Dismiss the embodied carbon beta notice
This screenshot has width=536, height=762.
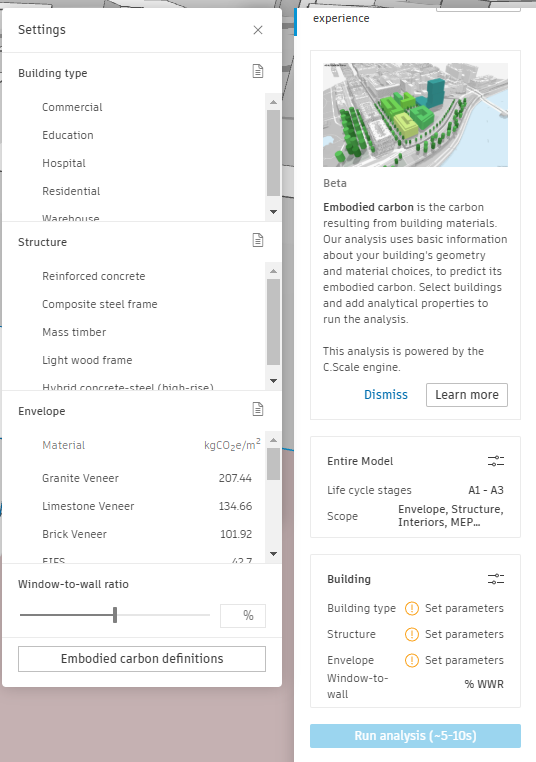[386, 395]
